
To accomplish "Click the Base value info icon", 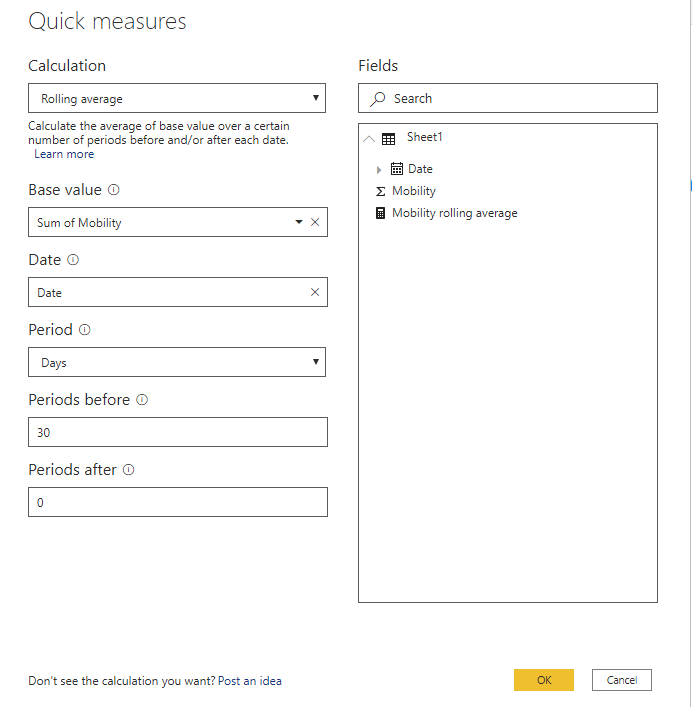I will click(x=114, y=190).
